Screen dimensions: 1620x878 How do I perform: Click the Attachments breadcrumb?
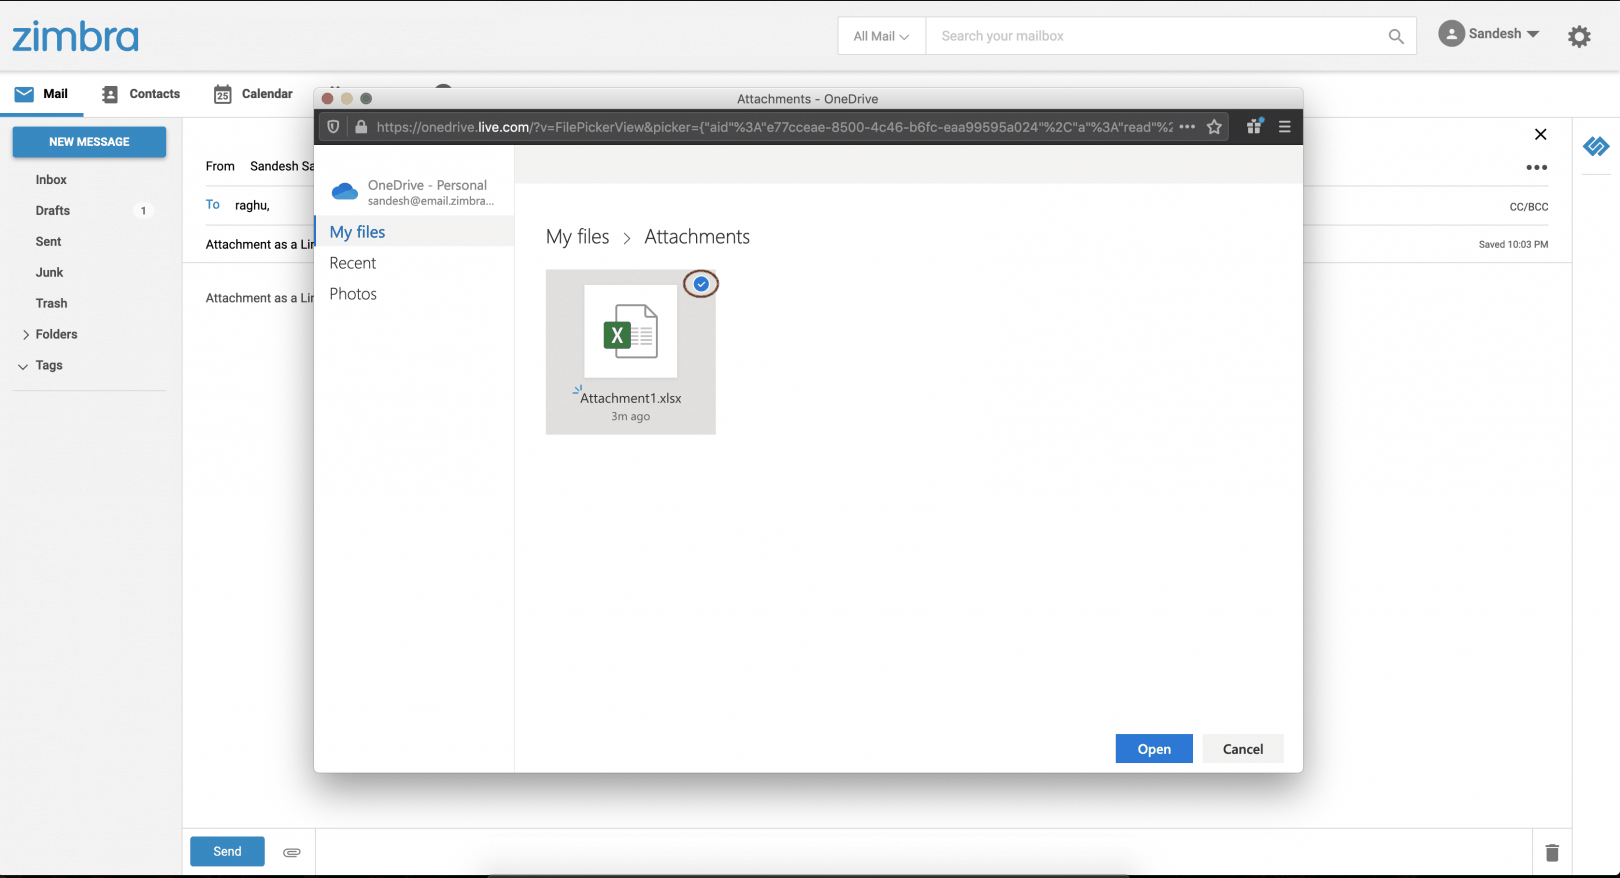(x=697, y=237)
